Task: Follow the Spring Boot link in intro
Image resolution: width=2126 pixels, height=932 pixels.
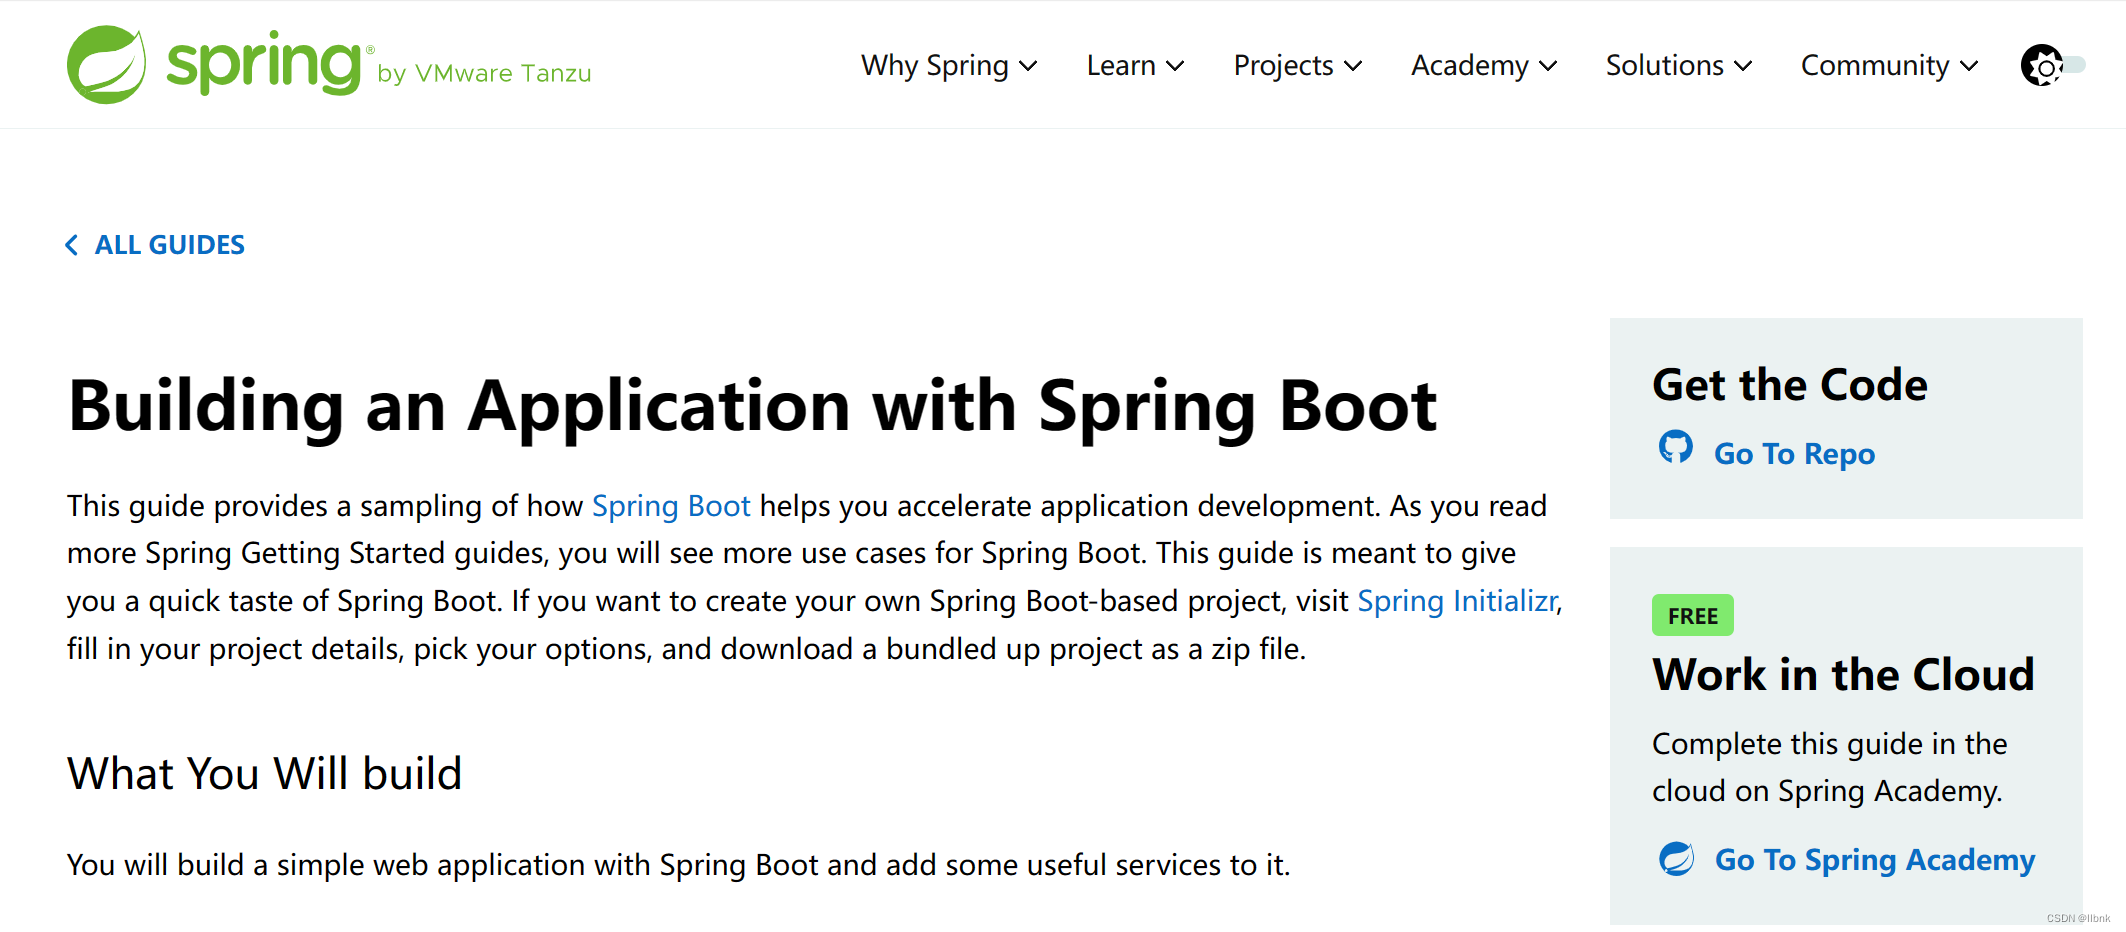Action: point(671,506)
